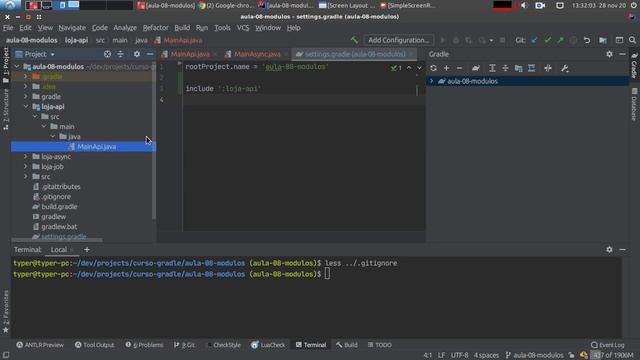Expand the gradle folder in project tree
This screenshot has height=360, width=640.
(26, 96)
